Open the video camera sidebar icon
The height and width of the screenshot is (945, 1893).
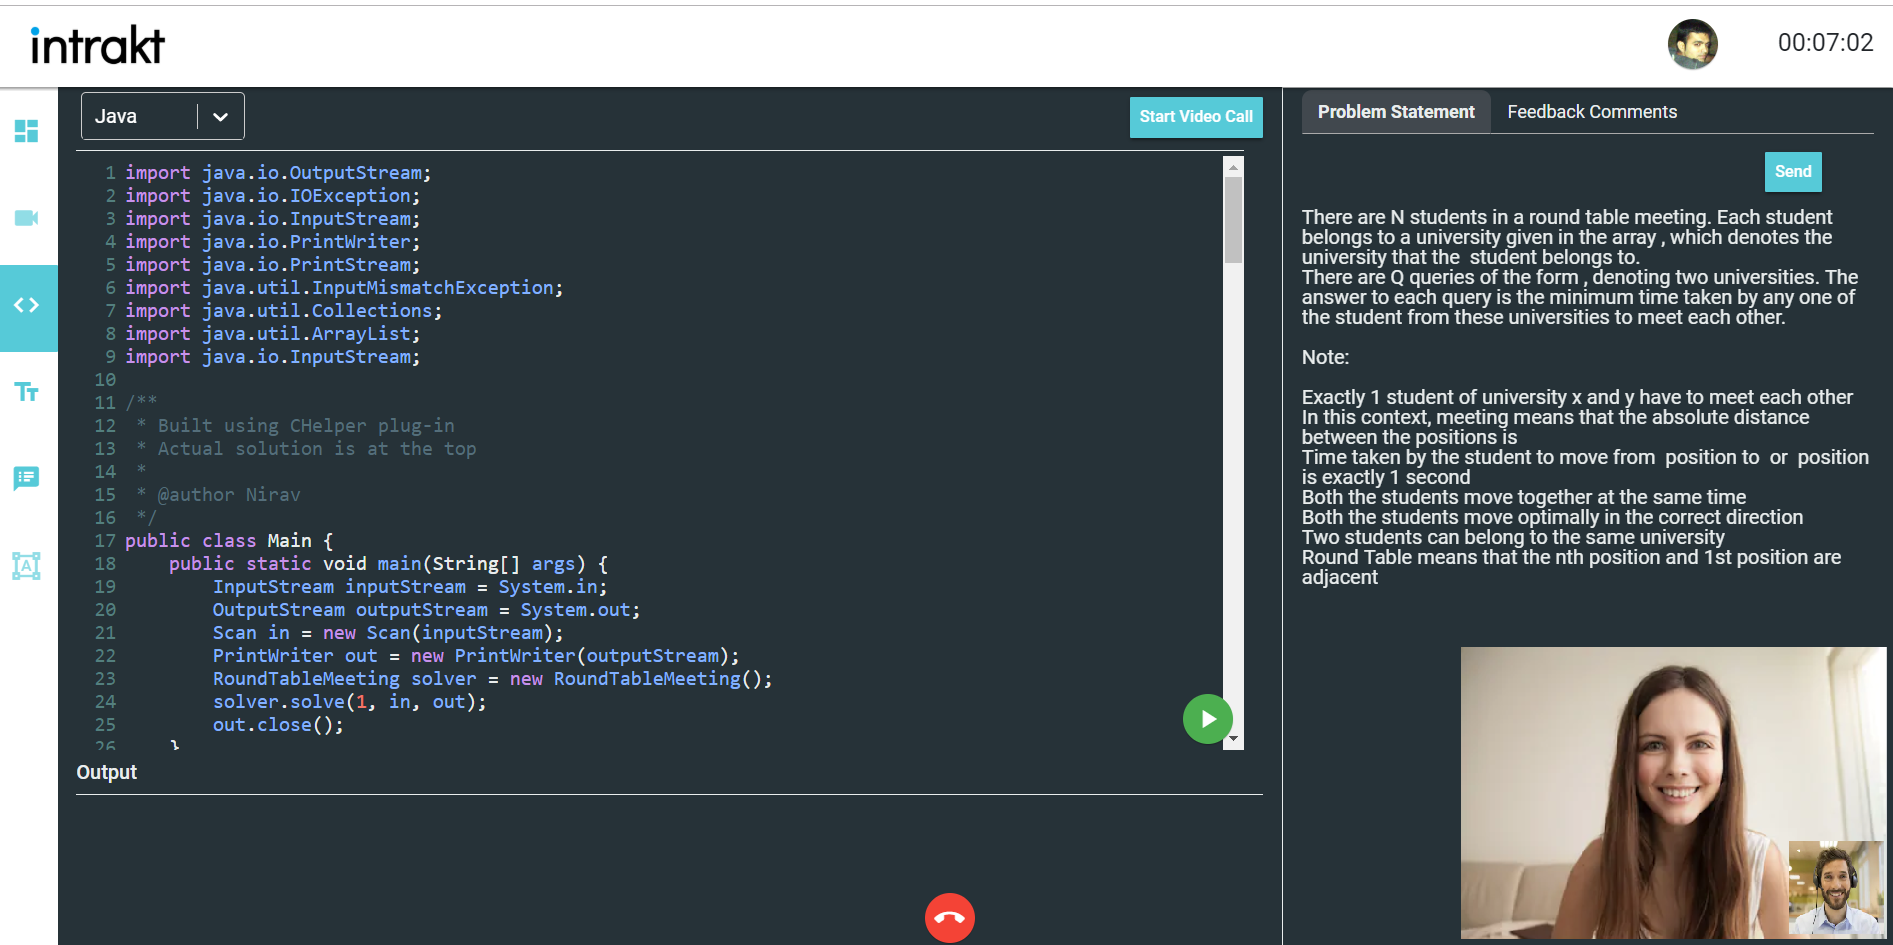click(x=27, y=218)
